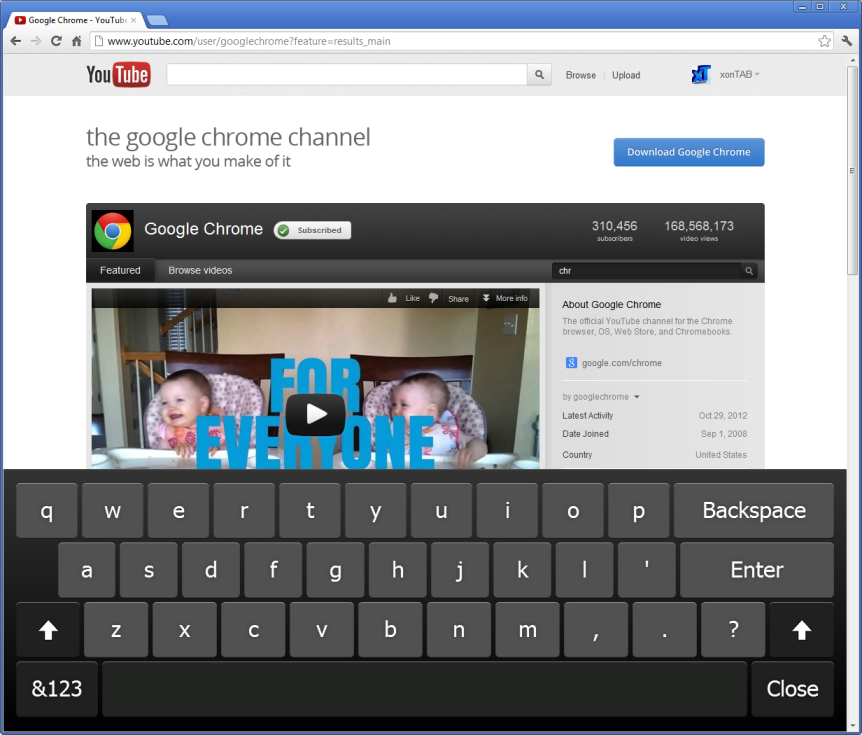Tap the space bar key
862x735 pixels.
424,689
